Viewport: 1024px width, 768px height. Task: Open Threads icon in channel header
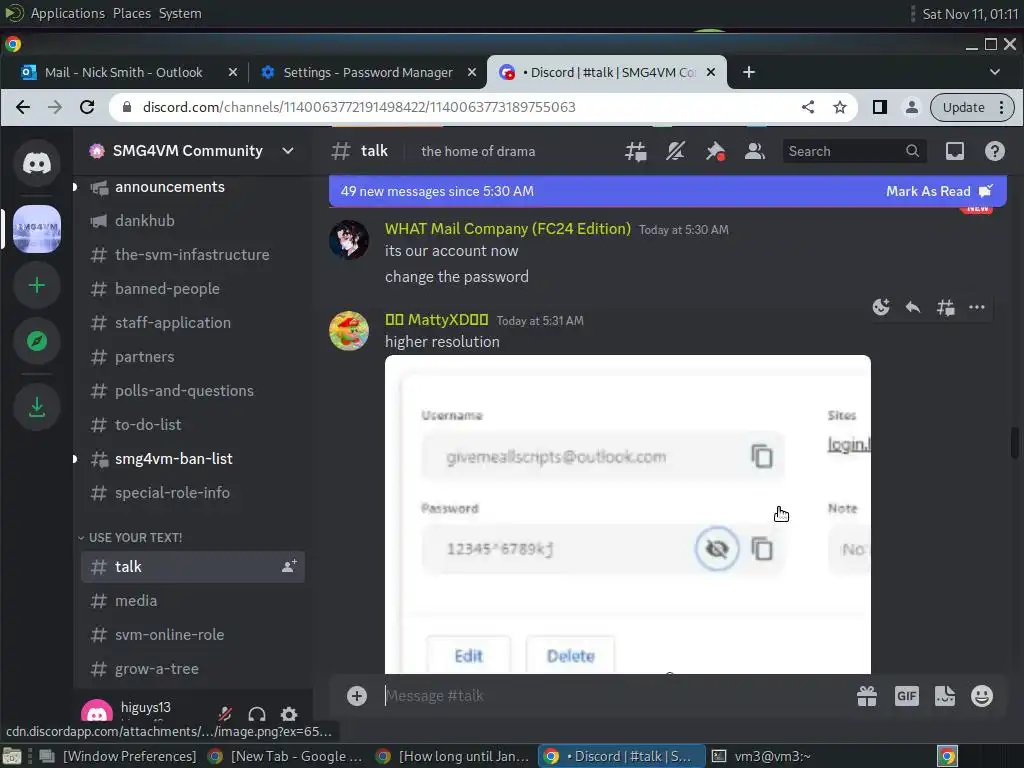635,152
